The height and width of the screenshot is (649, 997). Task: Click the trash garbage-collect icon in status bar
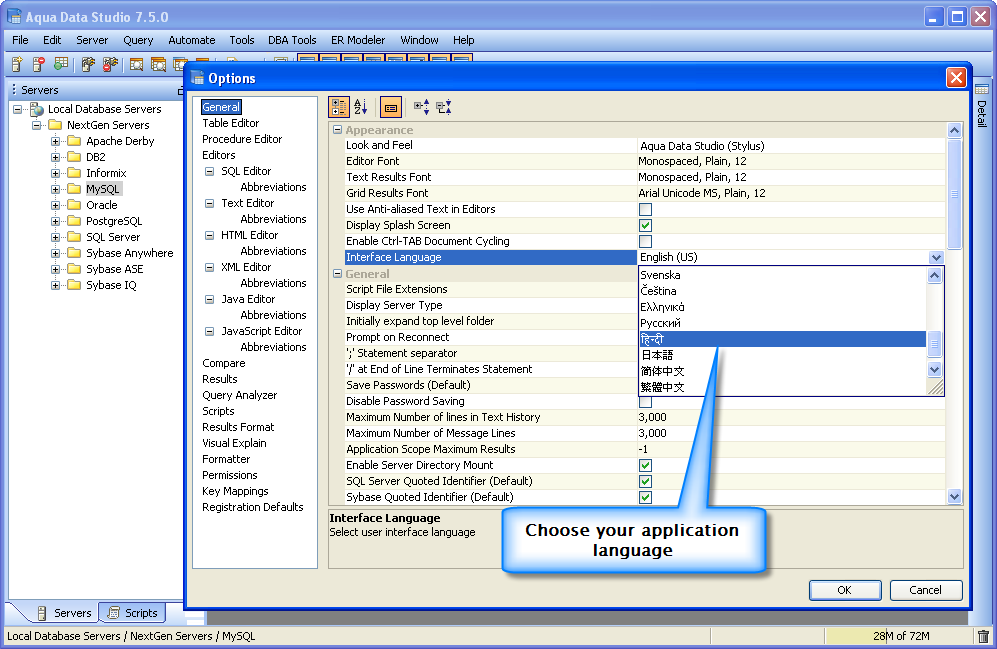[983, 636]
